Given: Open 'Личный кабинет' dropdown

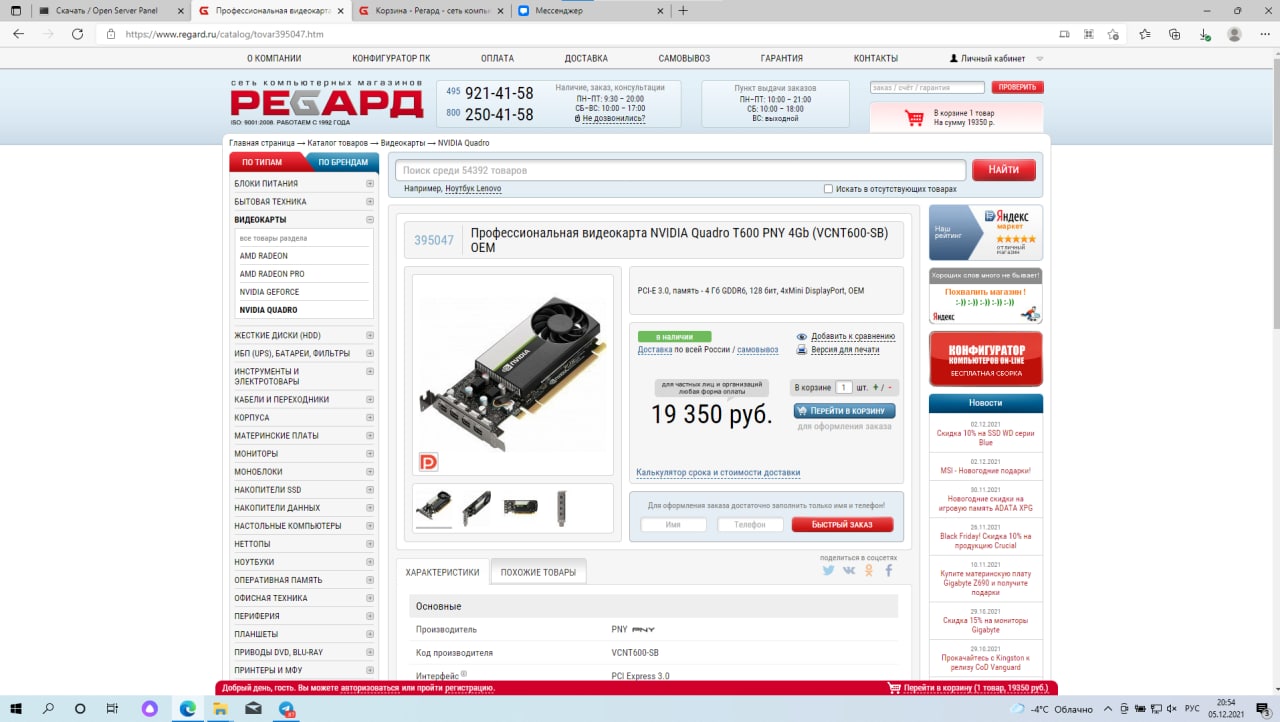Looking at the screenshot, I should click(x=995, y=58).
